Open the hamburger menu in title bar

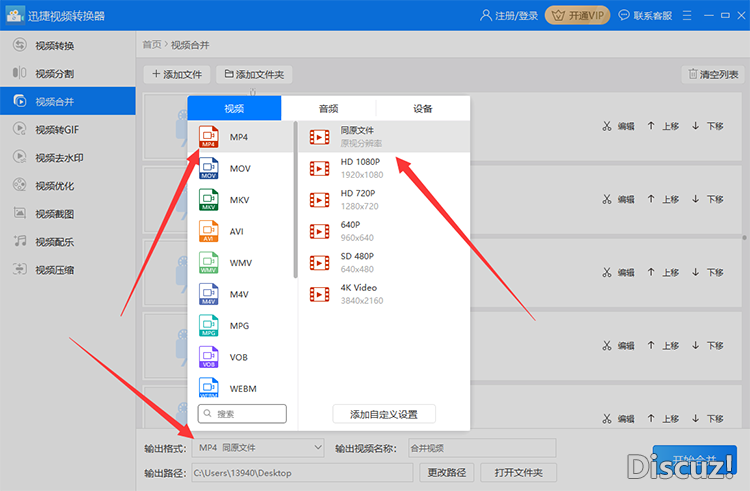click(687, 15)
